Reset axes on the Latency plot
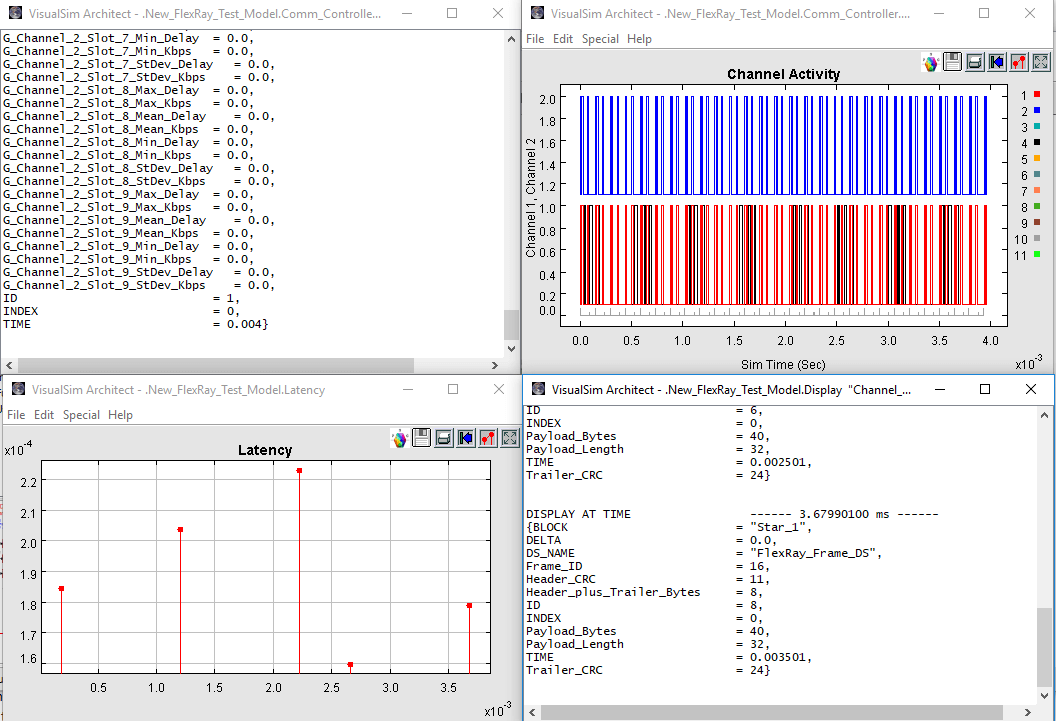Viewport: 1056px width, 721px height. pos(465,438)
